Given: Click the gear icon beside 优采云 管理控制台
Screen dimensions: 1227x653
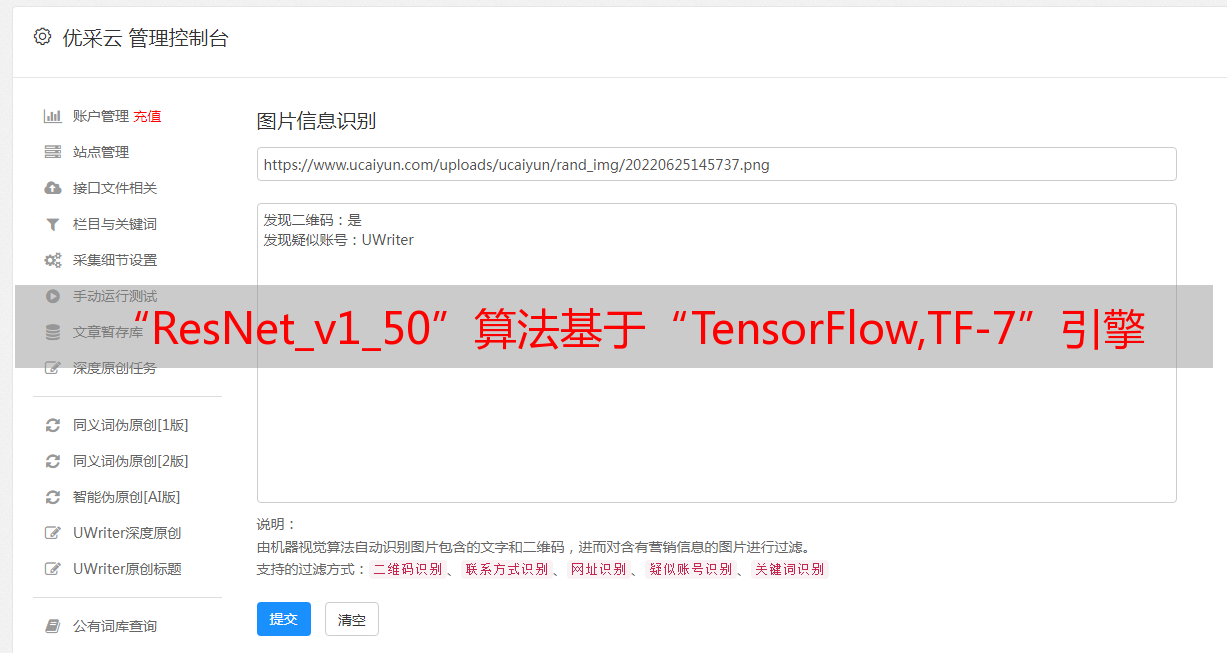Looking at the screenshot, I should point(42,37).
